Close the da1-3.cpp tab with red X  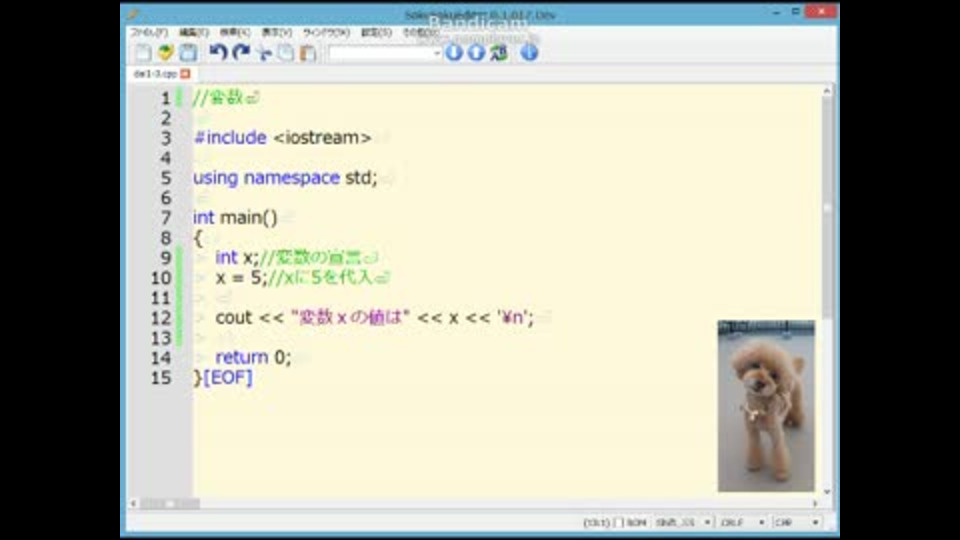click(185, 73)
